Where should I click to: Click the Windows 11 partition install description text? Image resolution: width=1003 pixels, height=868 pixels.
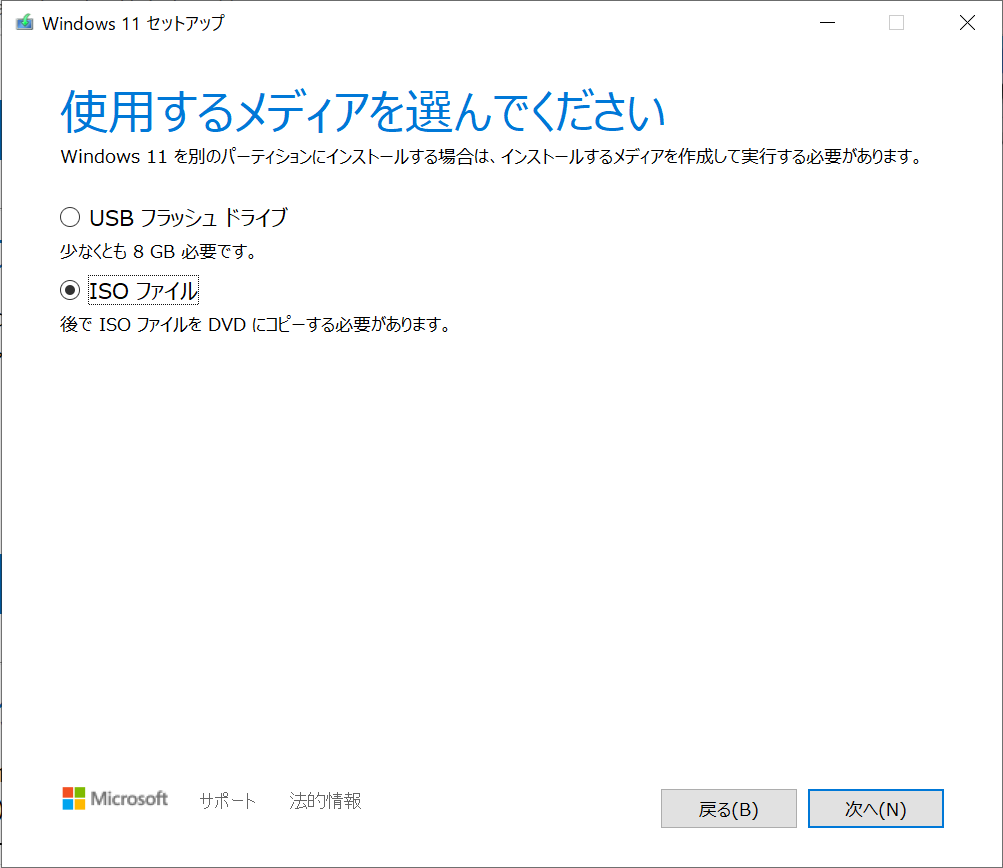(x=491, y=156)
